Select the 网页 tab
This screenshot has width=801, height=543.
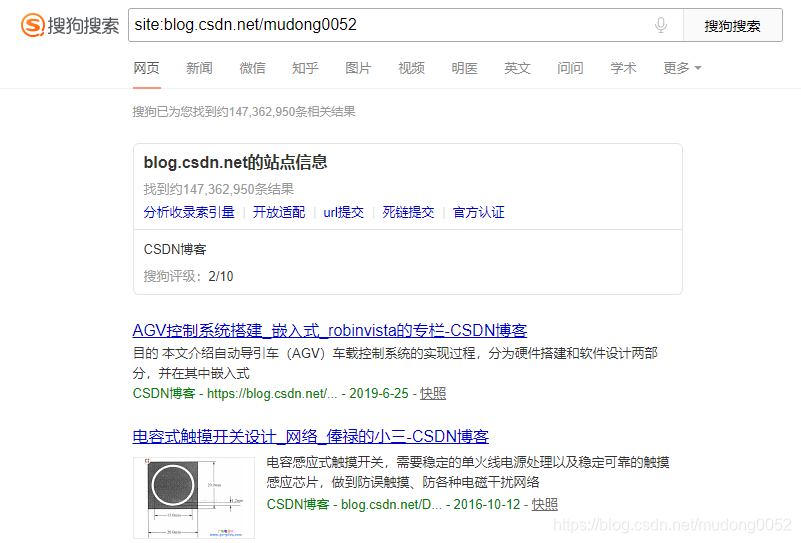(147, 68)
